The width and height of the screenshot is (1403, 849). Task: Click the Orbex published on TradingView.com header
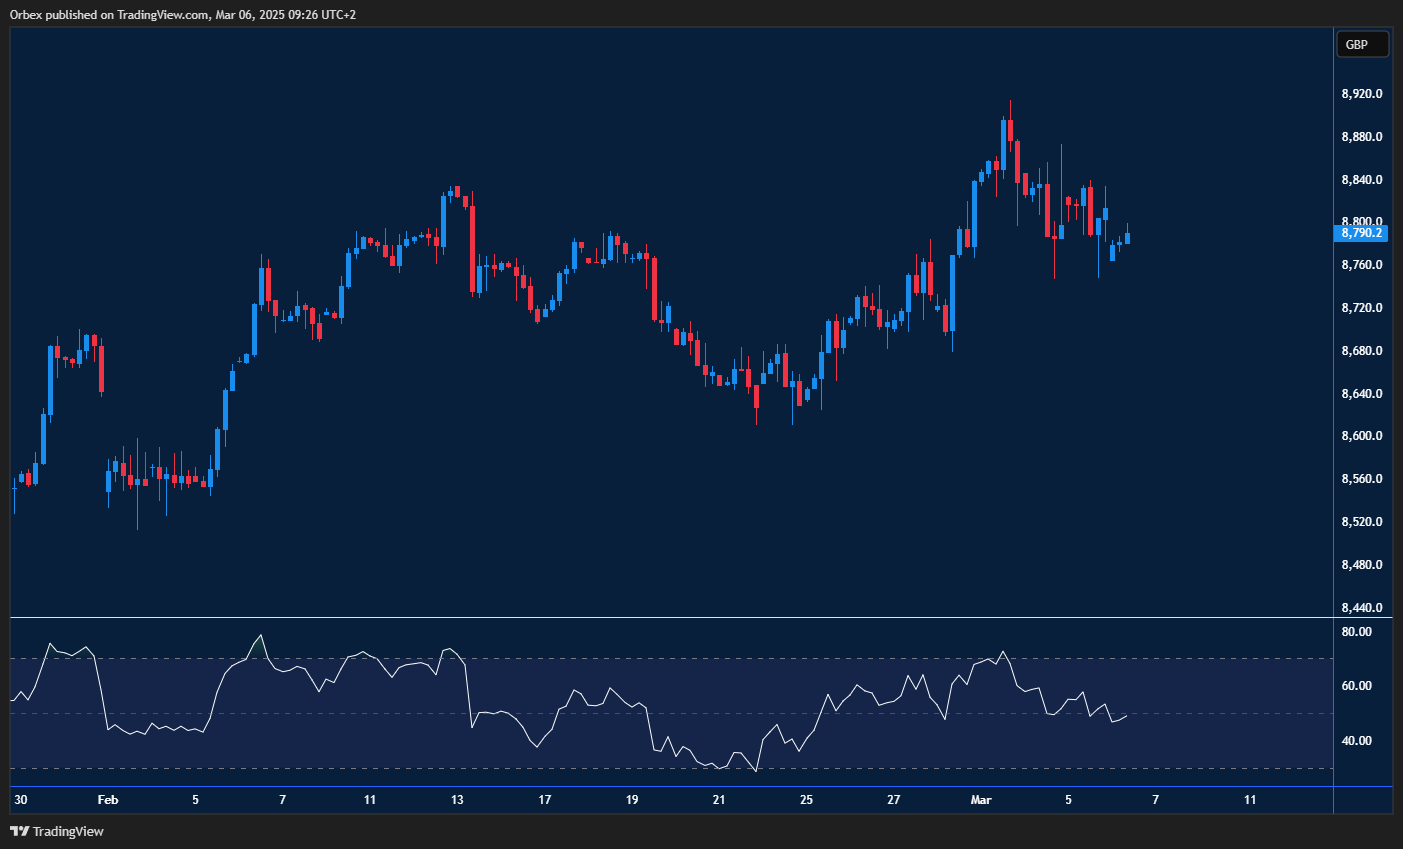[x=183, y=15]
